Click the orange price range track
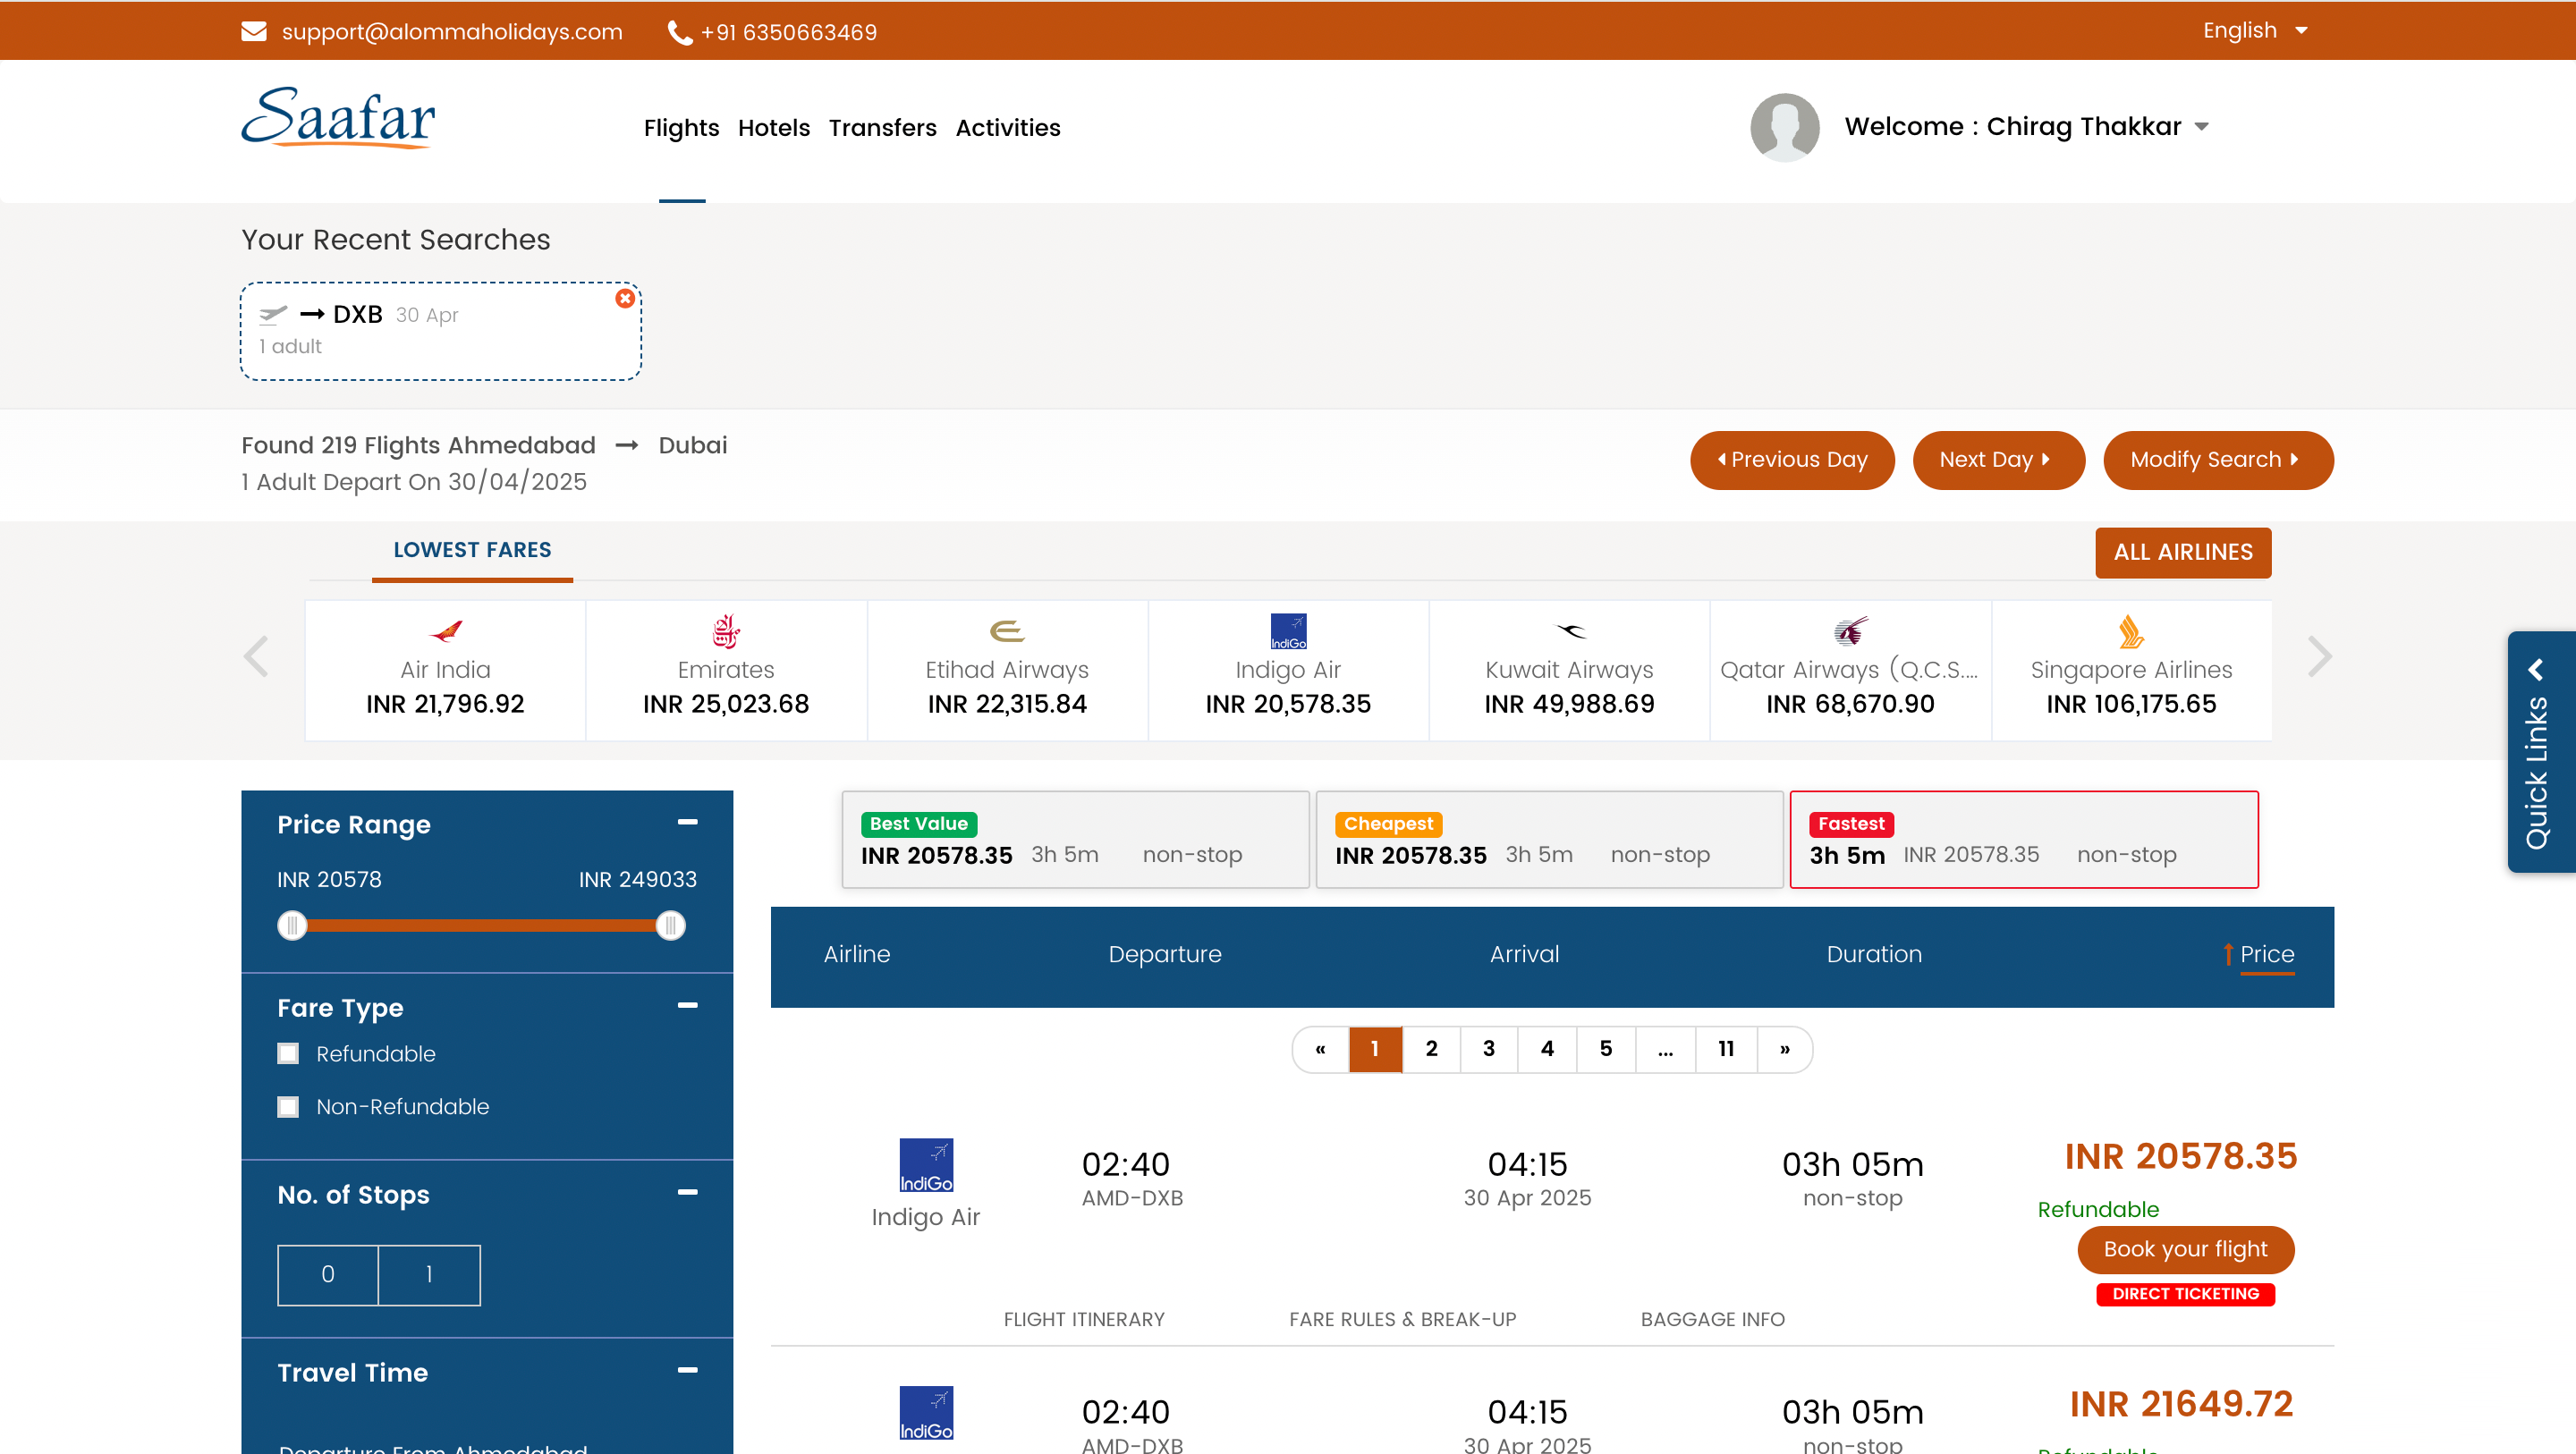The image size is (2576, 1454). tap(481, 926)
